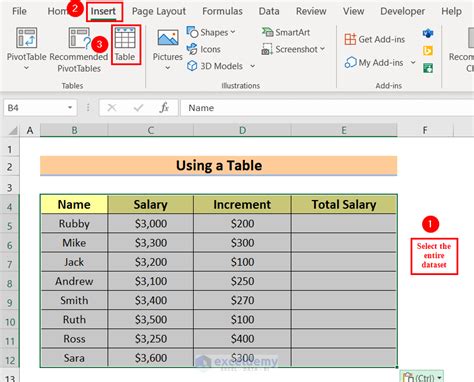474x382 pixels.
Task: Click the formula bar containing Name
Action: pyautogui.click(x=327, y=108)
